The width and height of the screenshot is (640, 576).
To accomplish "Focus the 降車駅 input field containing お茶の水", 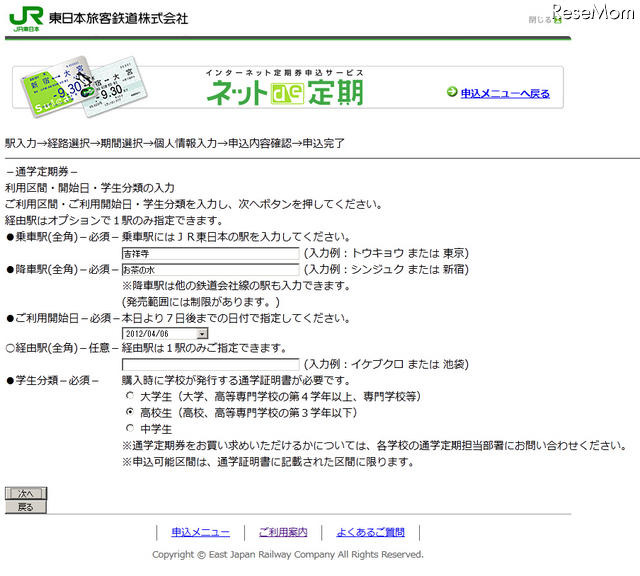I will pos(210,270).
